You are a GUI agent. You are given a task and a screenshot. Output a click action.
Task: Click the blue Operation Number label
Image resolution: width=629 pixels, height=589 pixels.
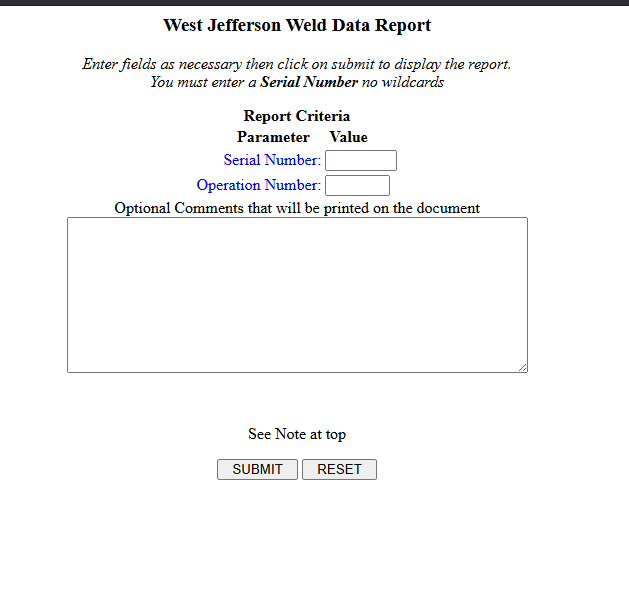point(258,185)
